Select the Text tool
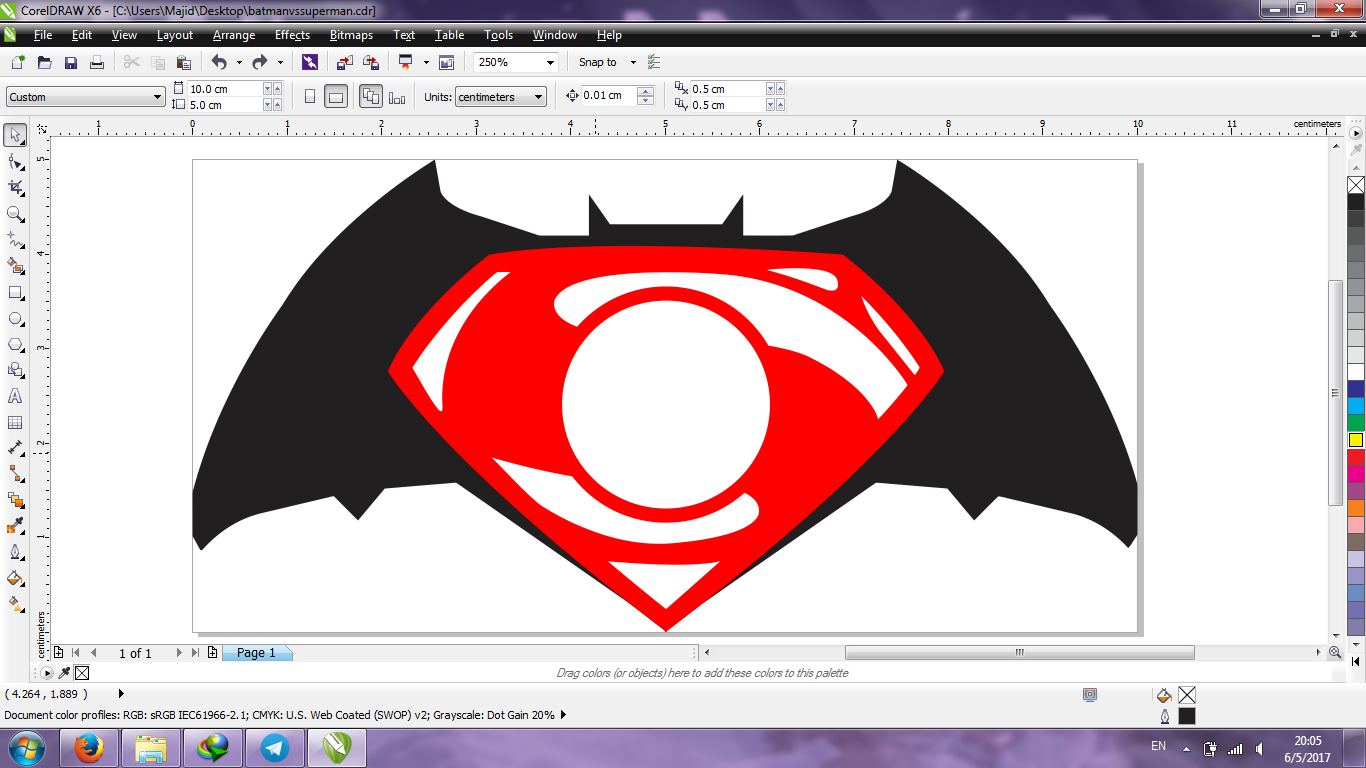 [15, 396]
